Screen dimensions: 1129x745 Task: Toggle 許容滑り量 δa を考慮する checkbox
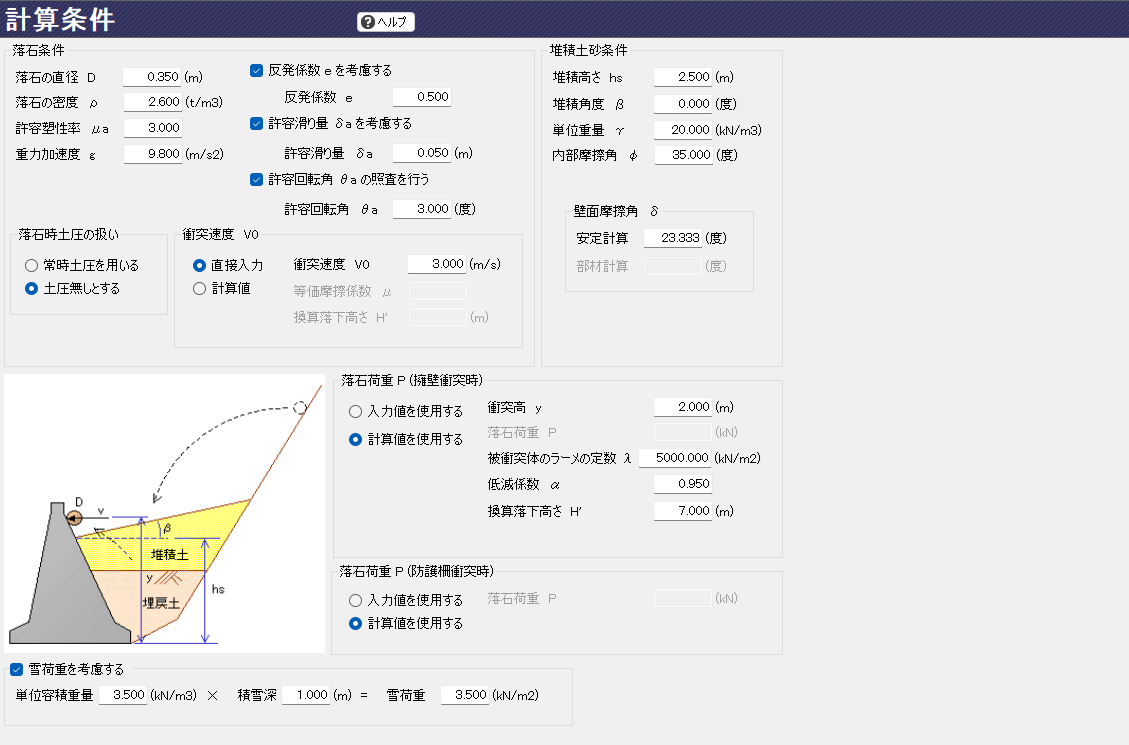click(256, 124)
